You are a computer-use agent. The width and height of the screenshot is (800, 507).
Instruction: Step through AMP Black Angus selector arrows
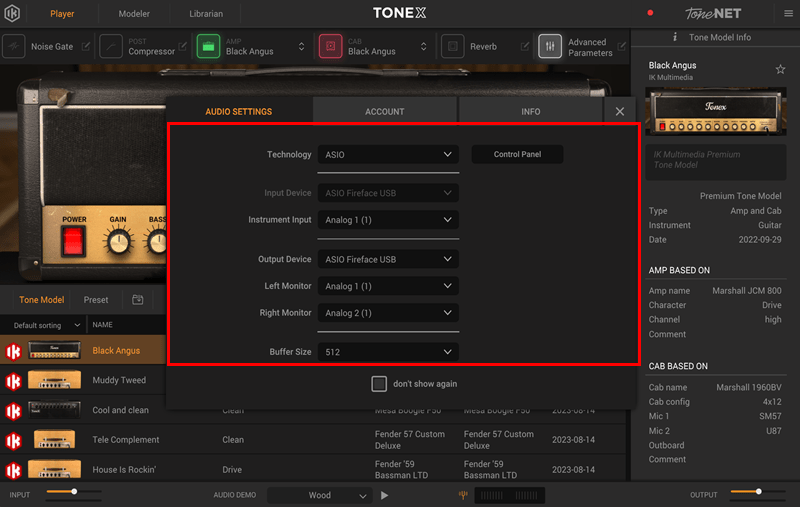tap(302, 46)
